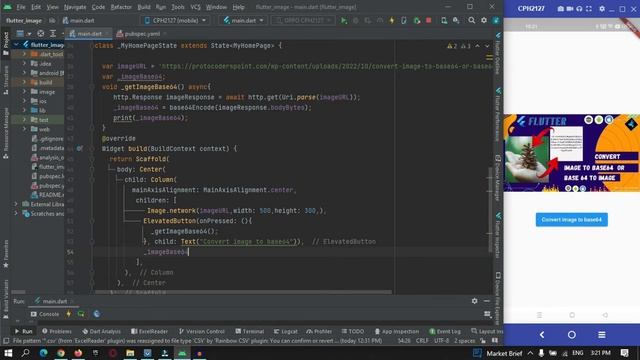Open Project tool window side tab
The image size is (640, 360).
pyautogui.click(x=6, y=43)
